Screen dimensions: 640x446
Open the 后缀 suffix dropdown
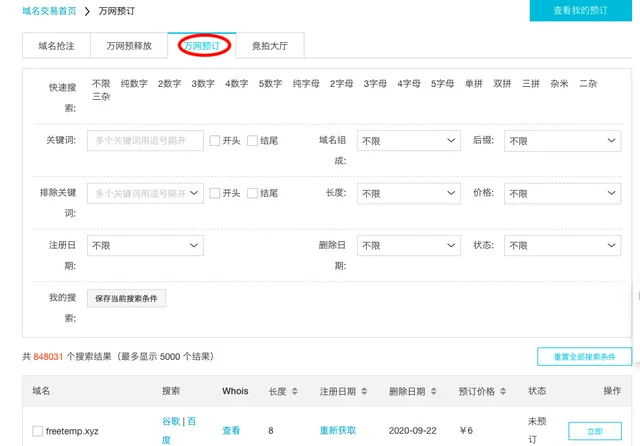coord(562,141)
